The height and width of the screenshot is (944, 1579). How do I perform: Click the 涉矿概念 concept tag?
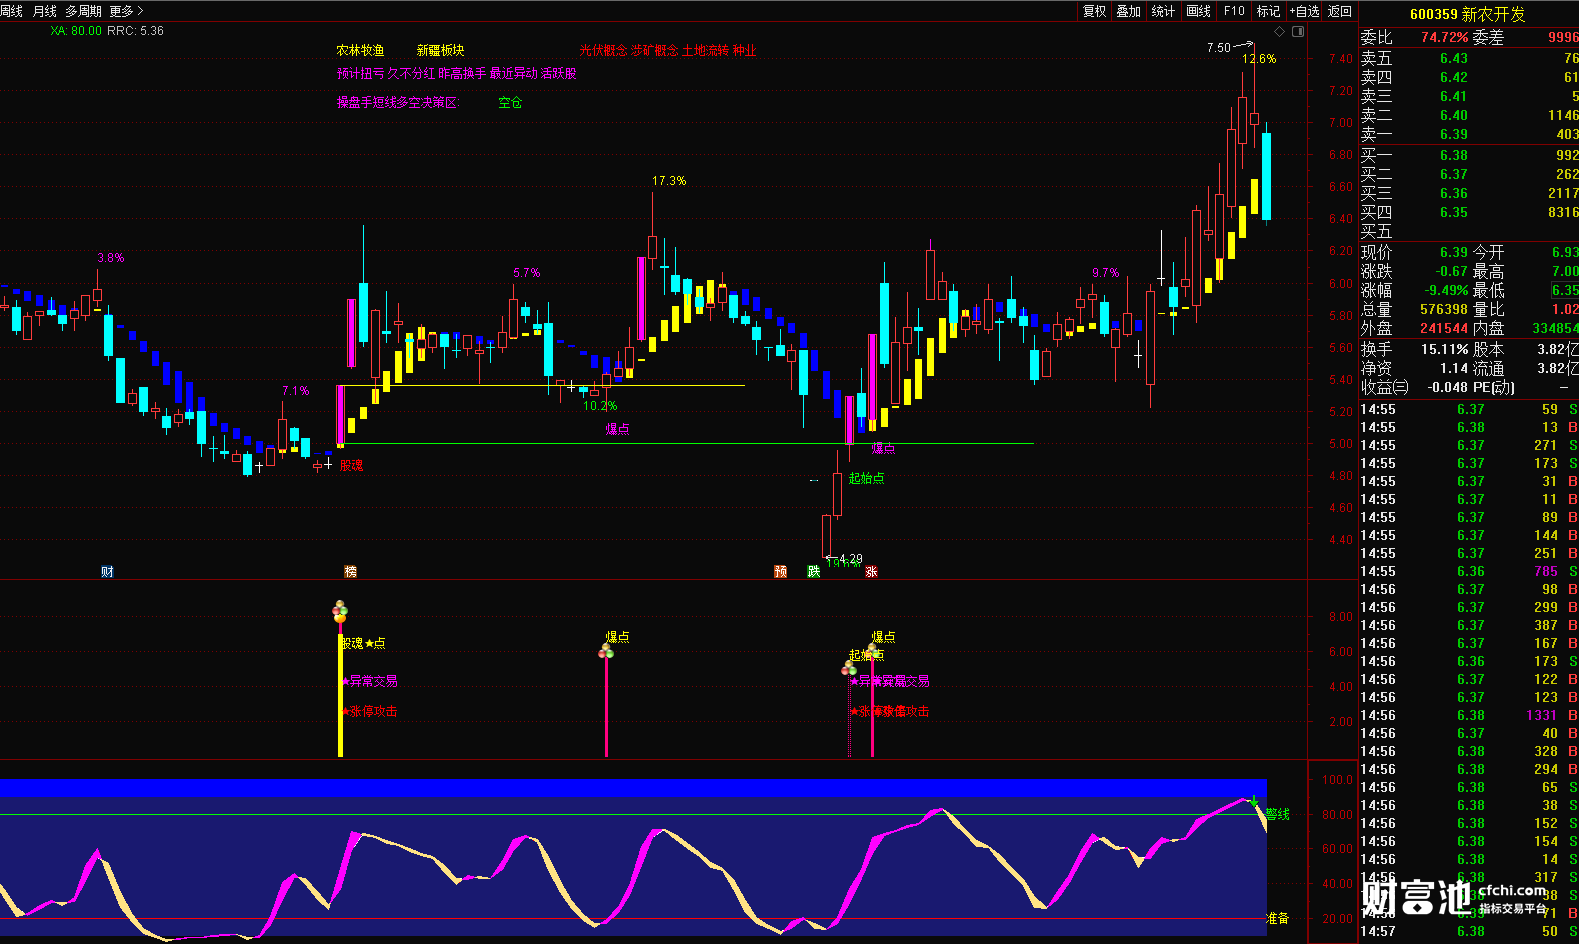point(654,50)
